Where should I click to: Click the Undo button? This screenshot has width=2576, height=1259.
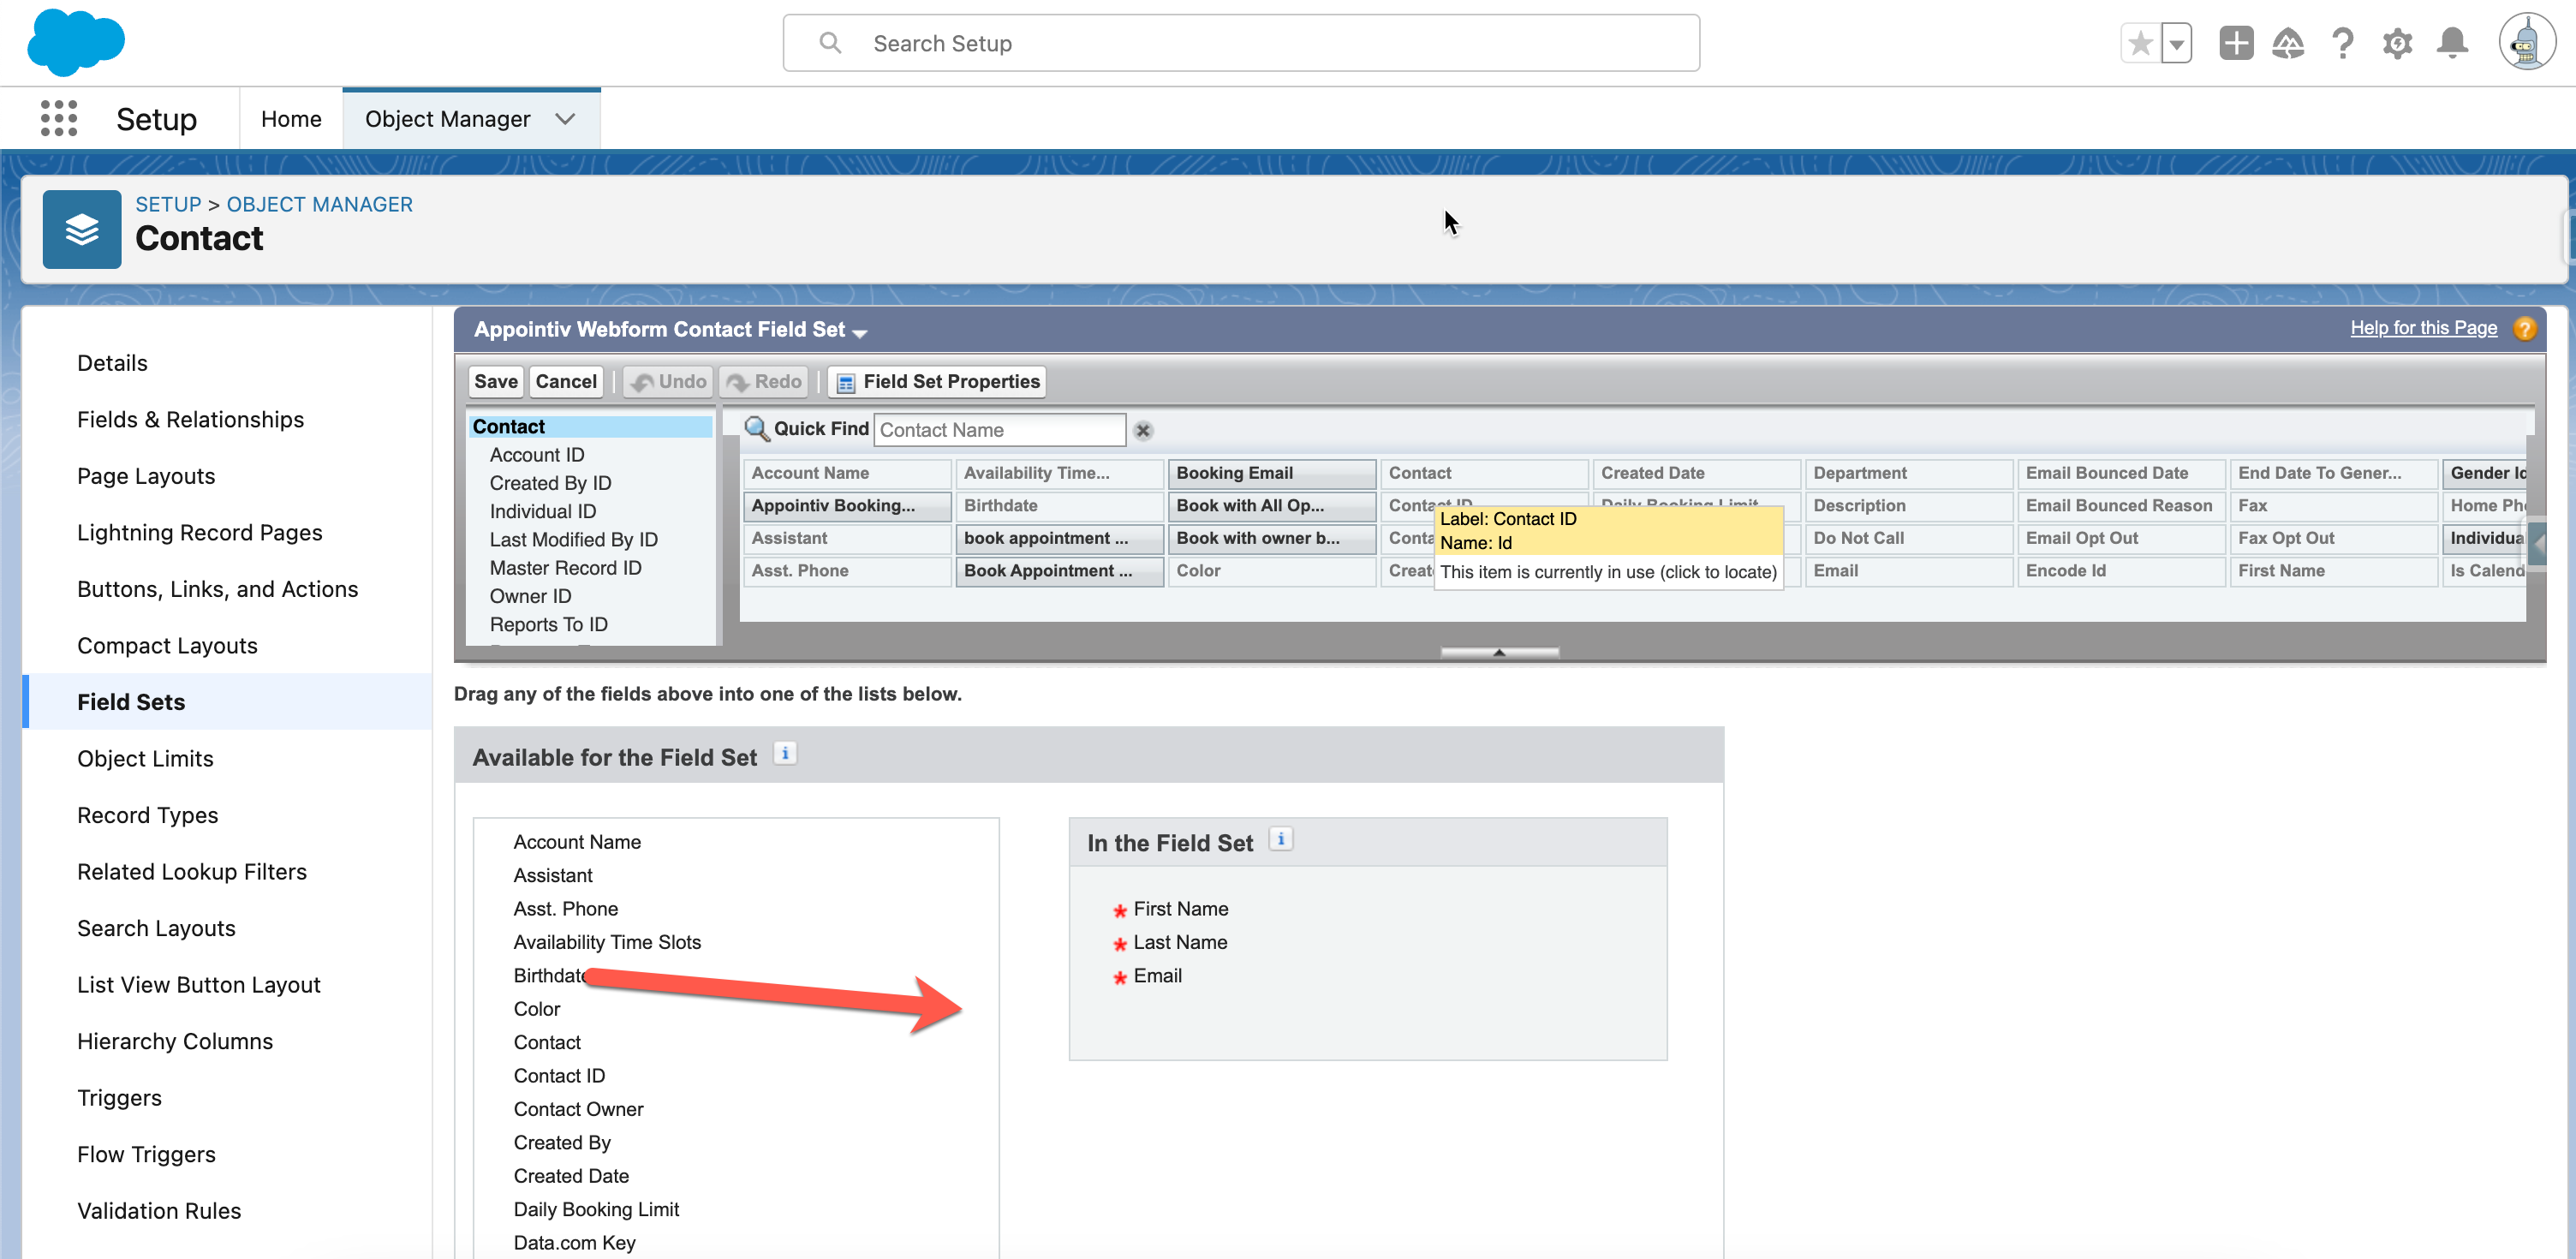pos(668,381)
